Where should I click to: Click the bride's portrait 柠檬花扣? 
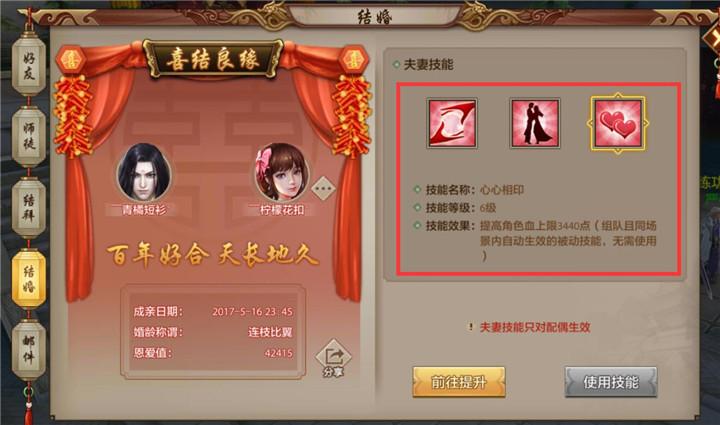click(281, 172)
